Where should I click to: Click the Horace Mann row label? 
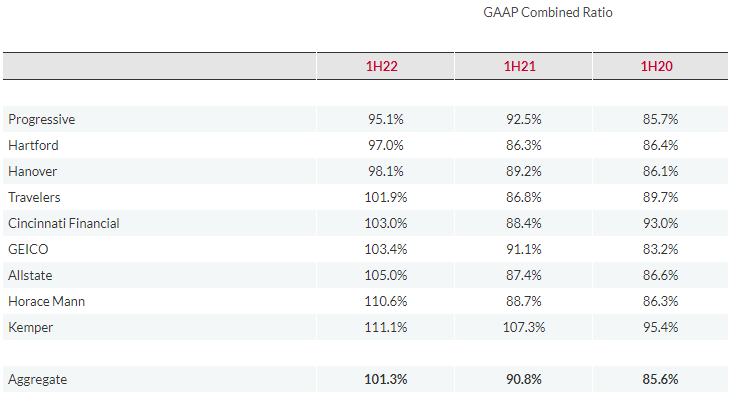tap(46, 302)
